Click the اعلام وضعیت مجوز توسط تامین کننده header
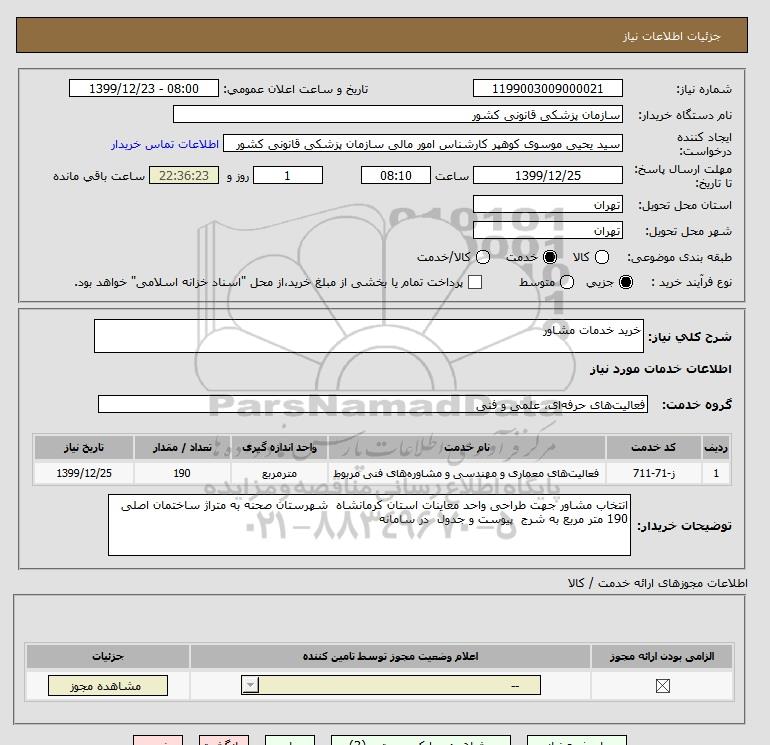The height and width of the screenshot is (745, 770). [x=390, y=656]
